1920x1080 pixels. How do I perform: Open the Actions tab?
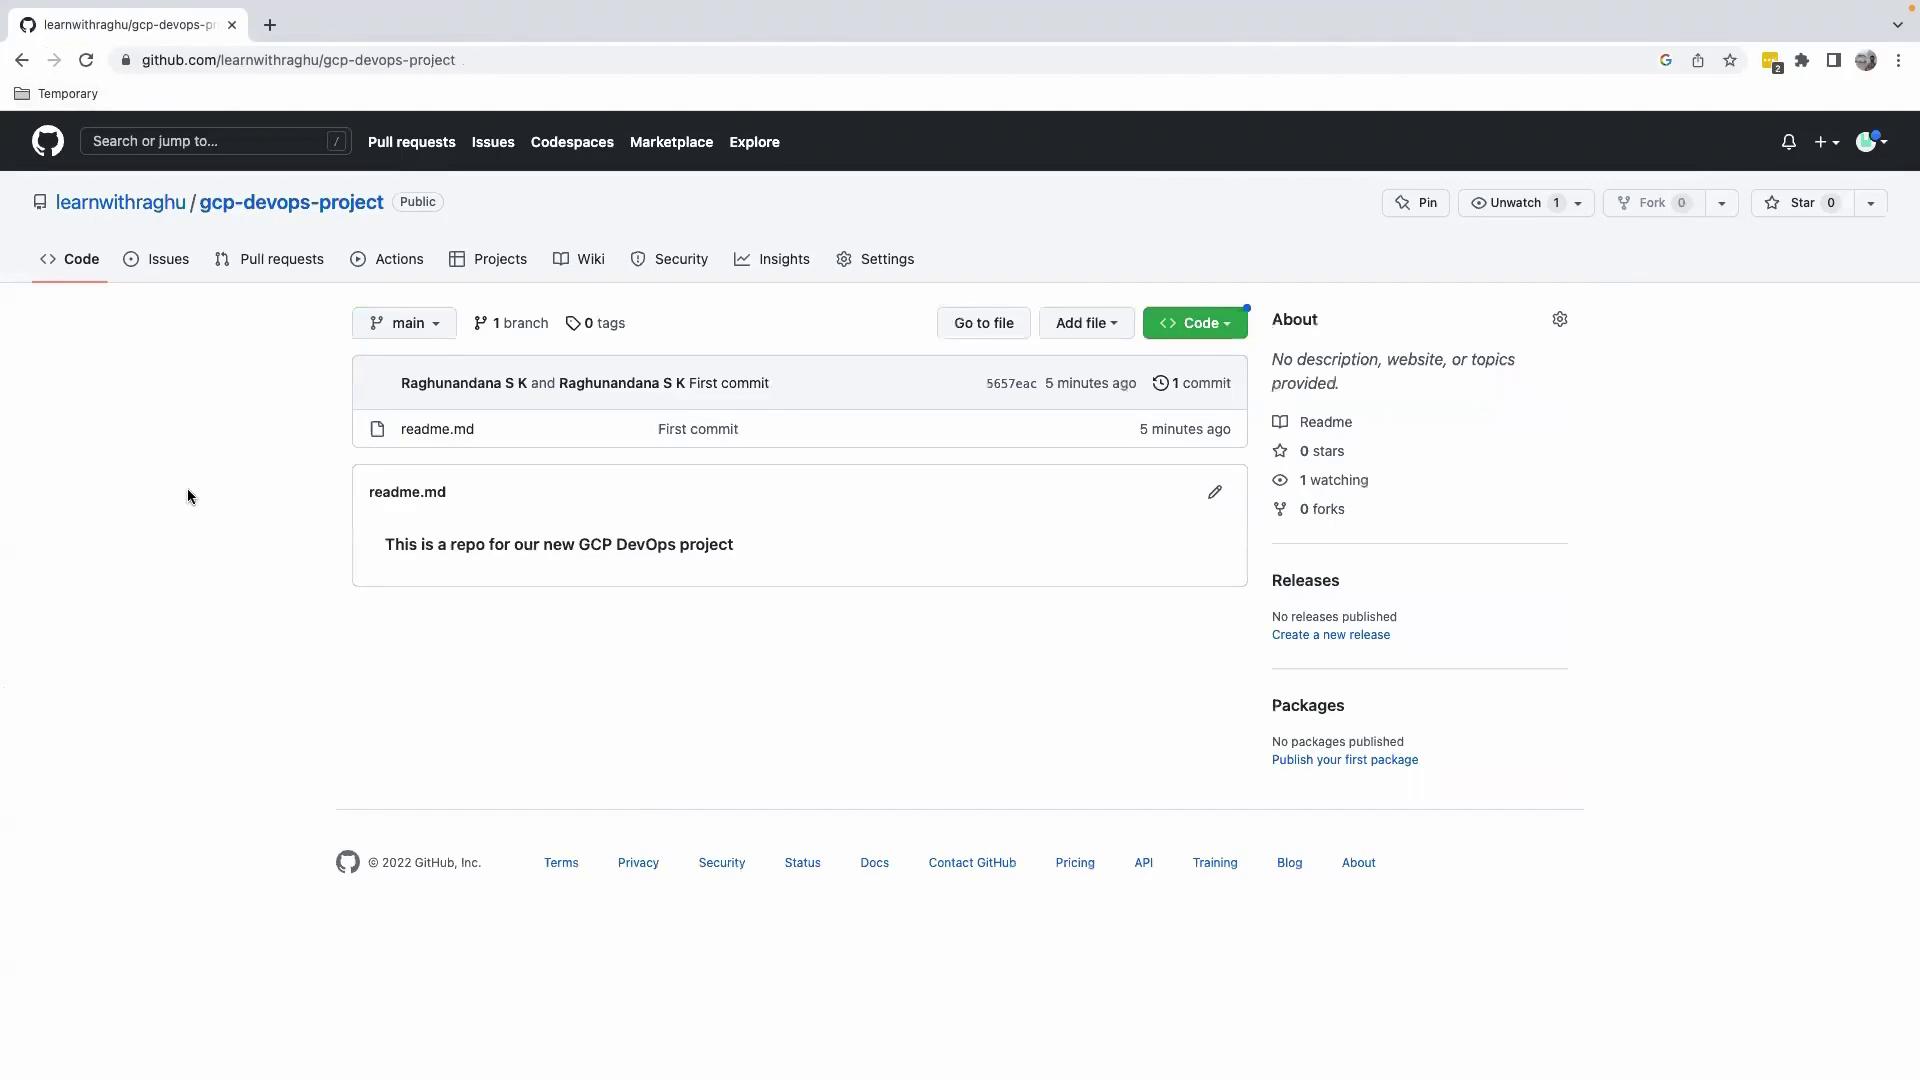[x=387, y=259]
